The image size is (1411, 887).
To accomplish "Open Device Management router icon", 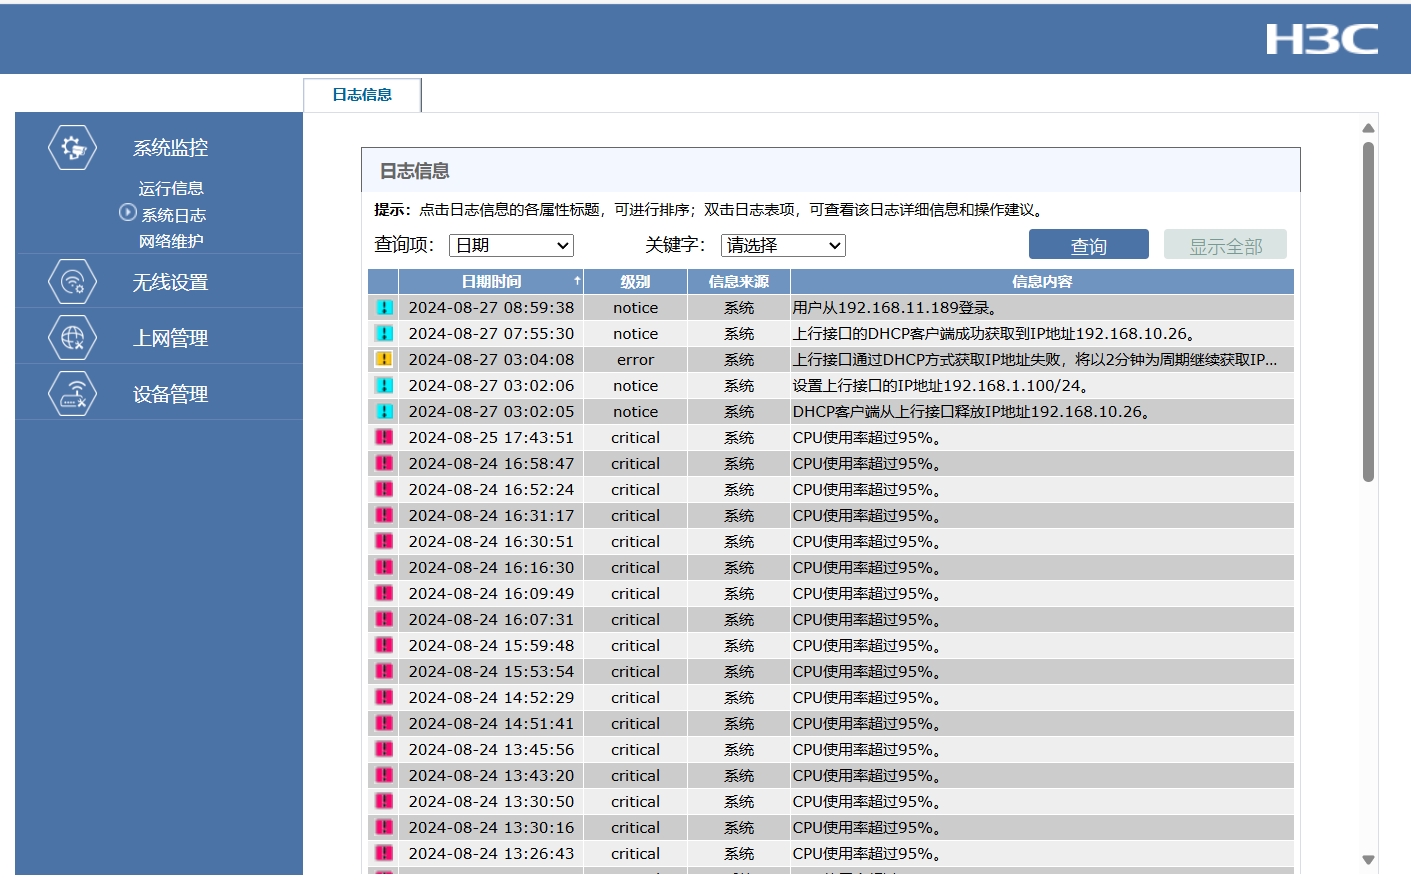I will (72, 394).
